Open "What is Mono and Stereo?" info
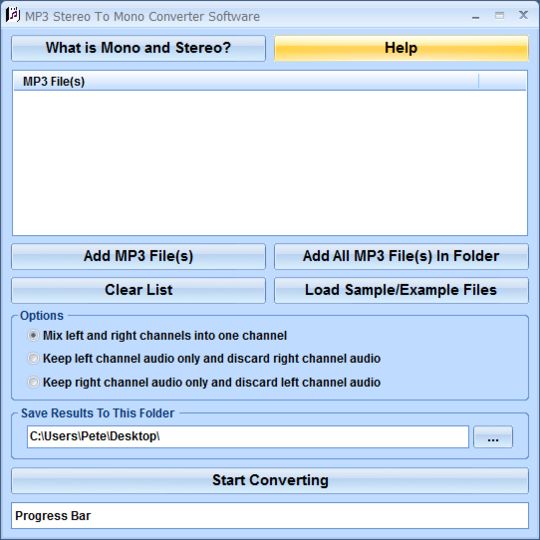This screenshot has height=540, width=540. coord(138,48)
